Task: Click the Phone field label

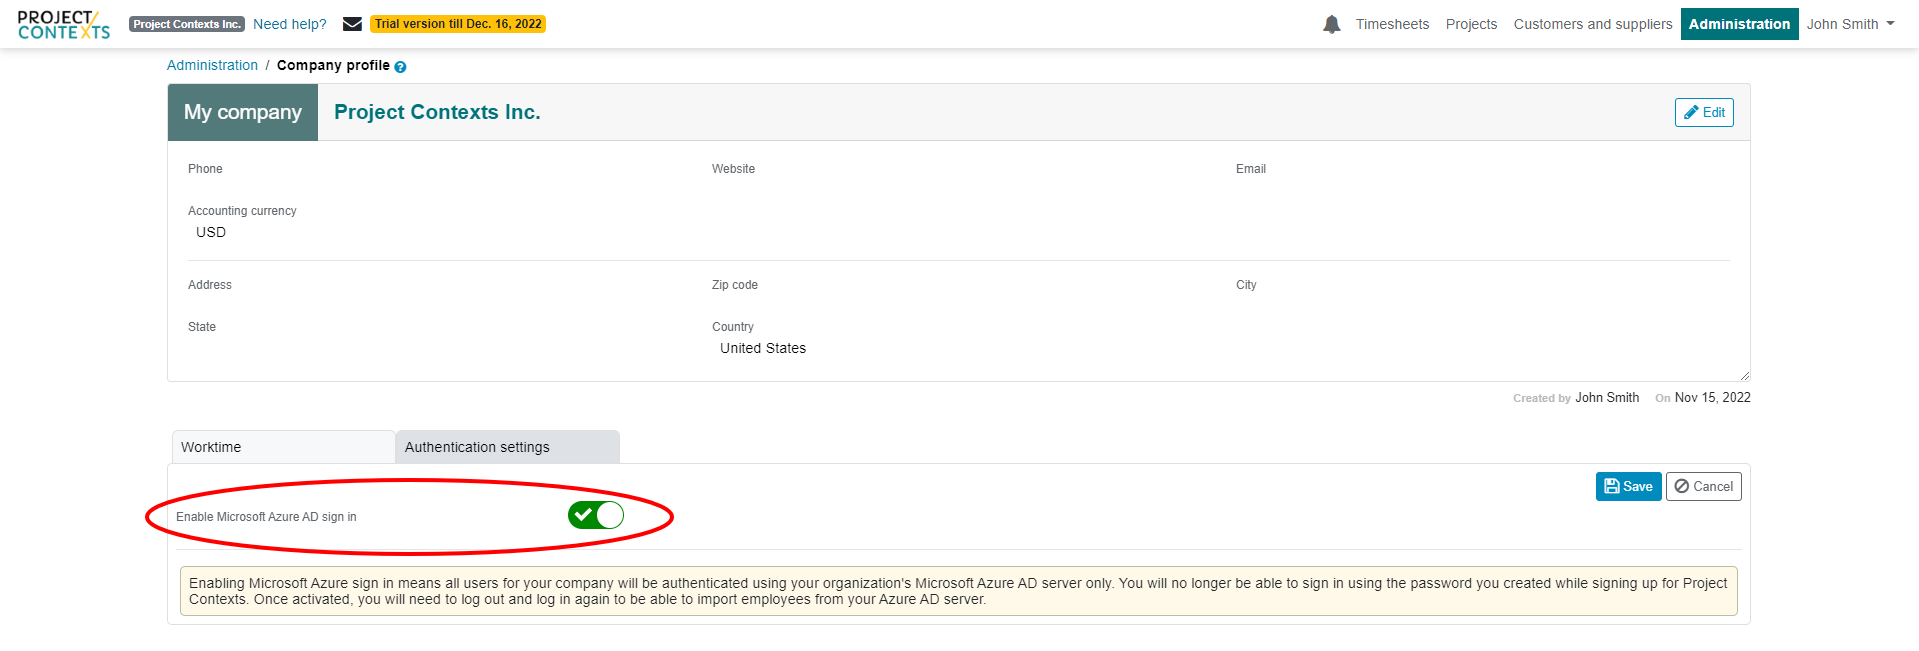Action: (x=205, y=169)
